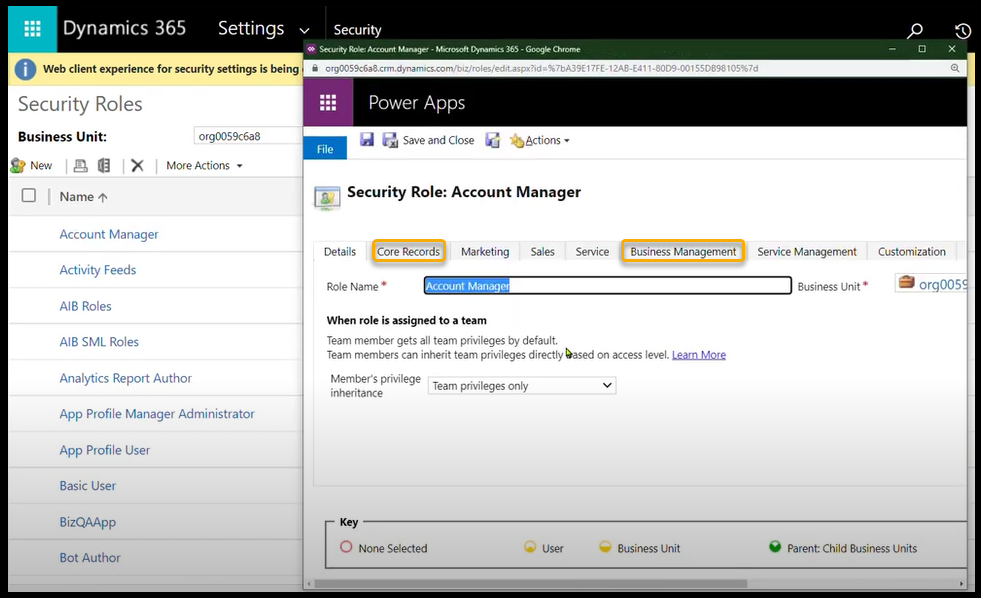Delete the selected role with the X icon

(x=138, y=166)
